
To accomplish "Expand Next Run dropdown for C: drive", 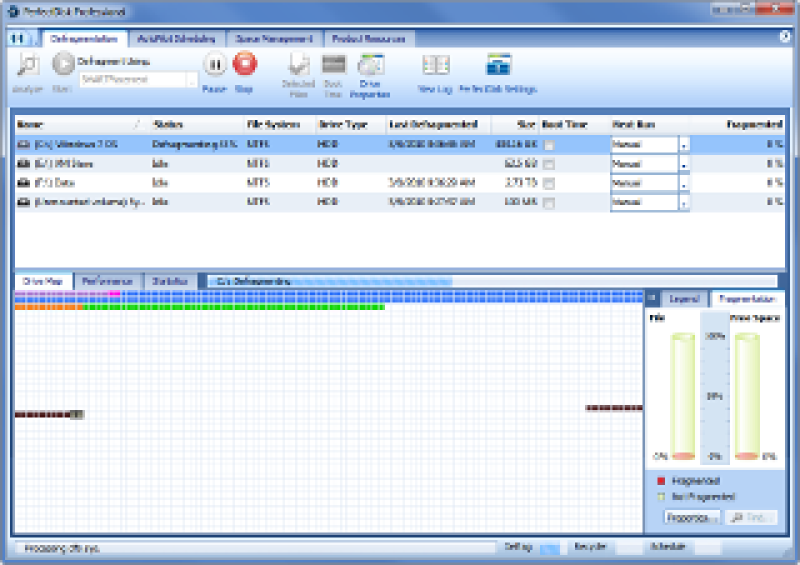I will click(x=684, y=145).
